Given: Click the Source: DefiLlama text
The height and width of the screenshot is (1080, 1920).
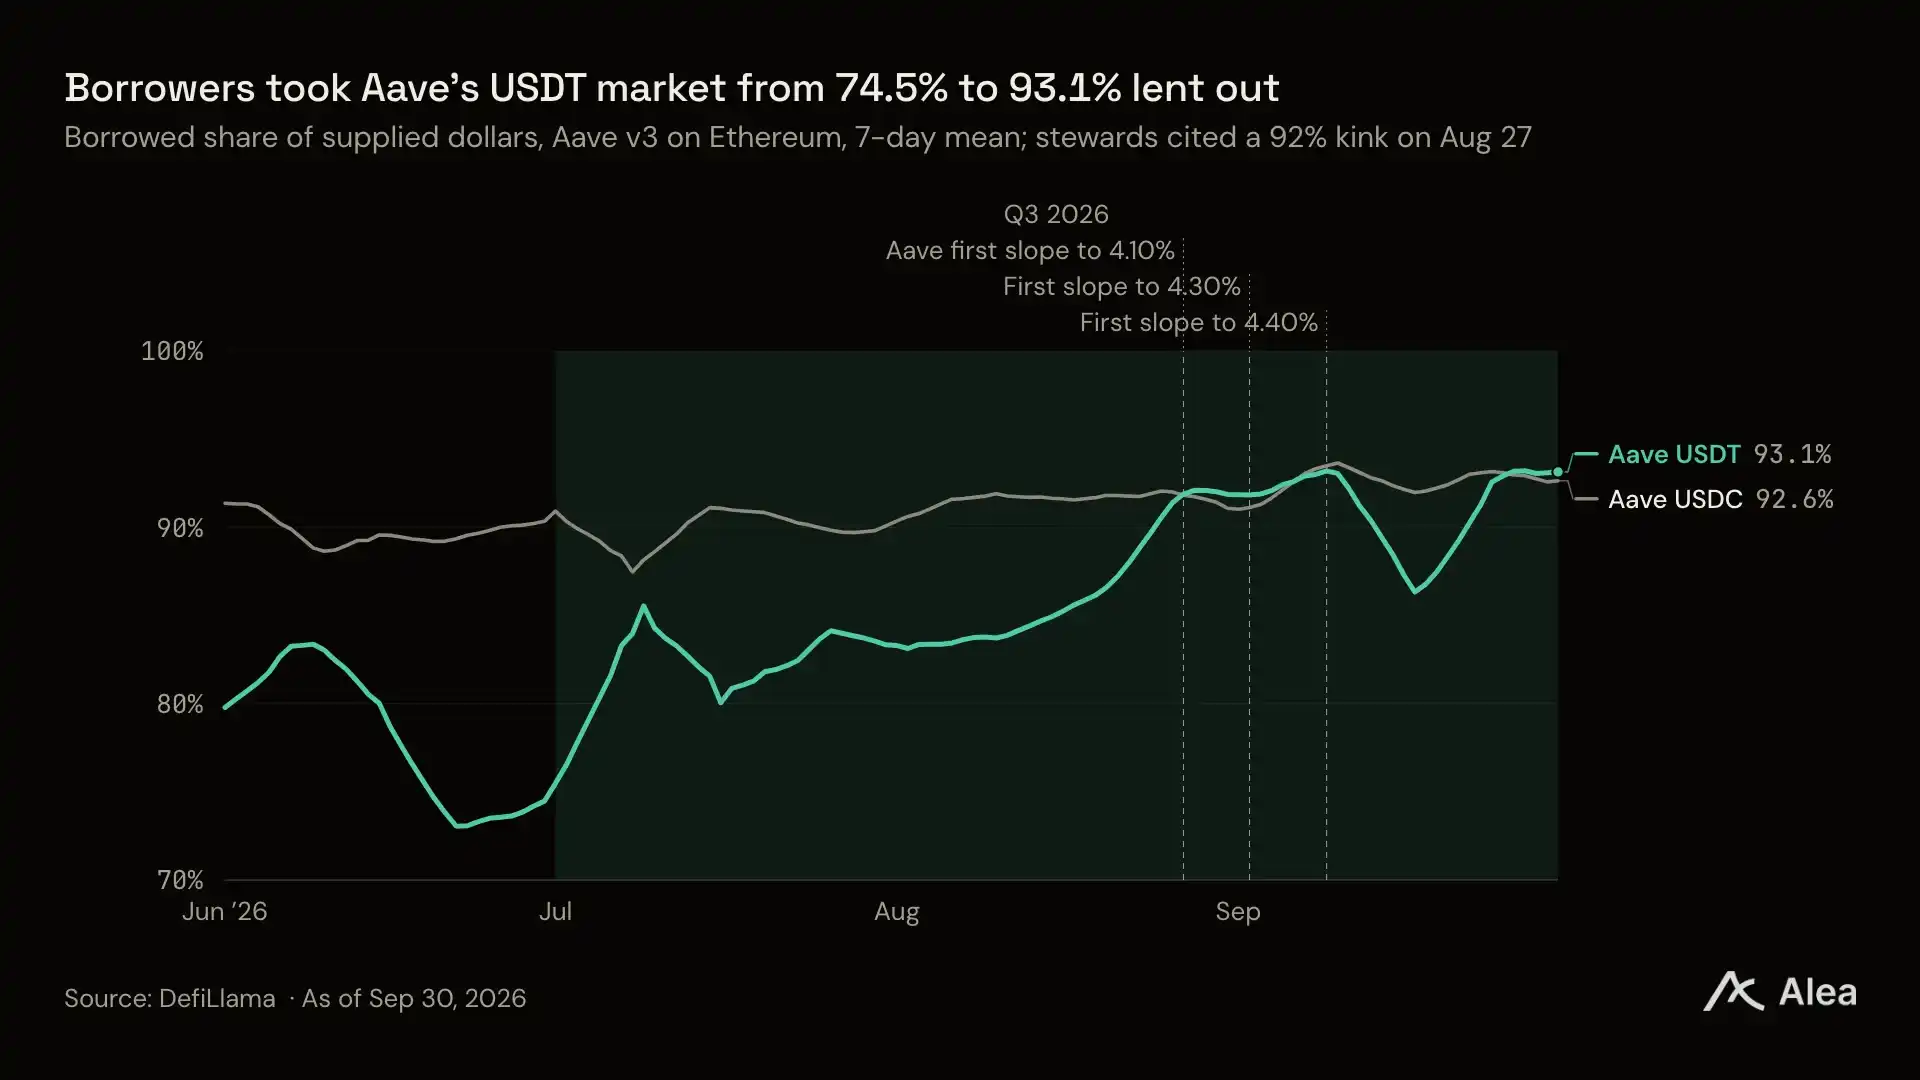Looking at the screenshot, I should [x=170, y=998].
